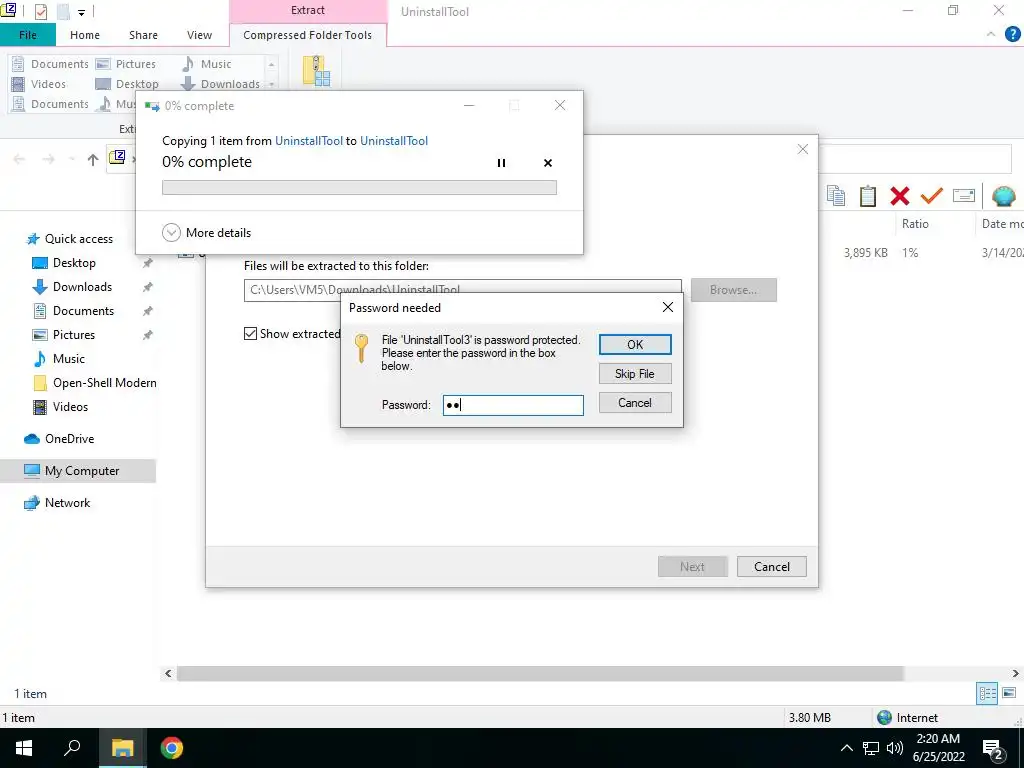Click the Network icon in the sidebar
This screenshot has width=1024, height=768.
point(31,503)
